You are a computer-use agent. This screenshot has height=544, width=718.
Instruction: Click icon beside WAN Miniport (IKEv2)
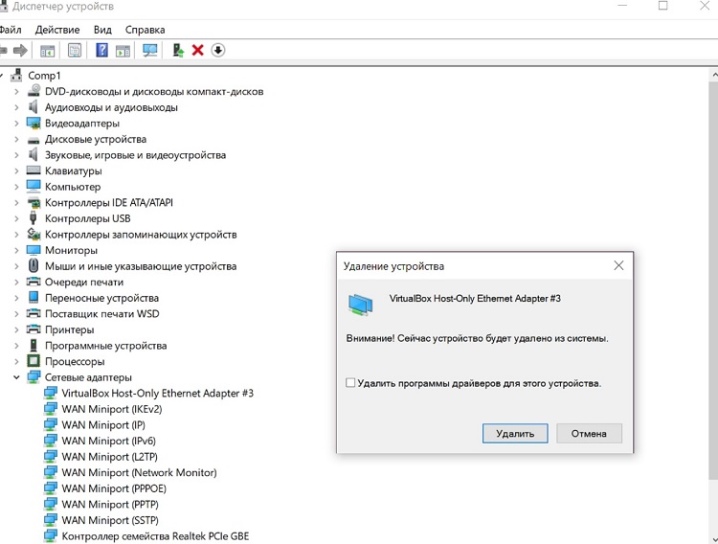tap(50, 408)
